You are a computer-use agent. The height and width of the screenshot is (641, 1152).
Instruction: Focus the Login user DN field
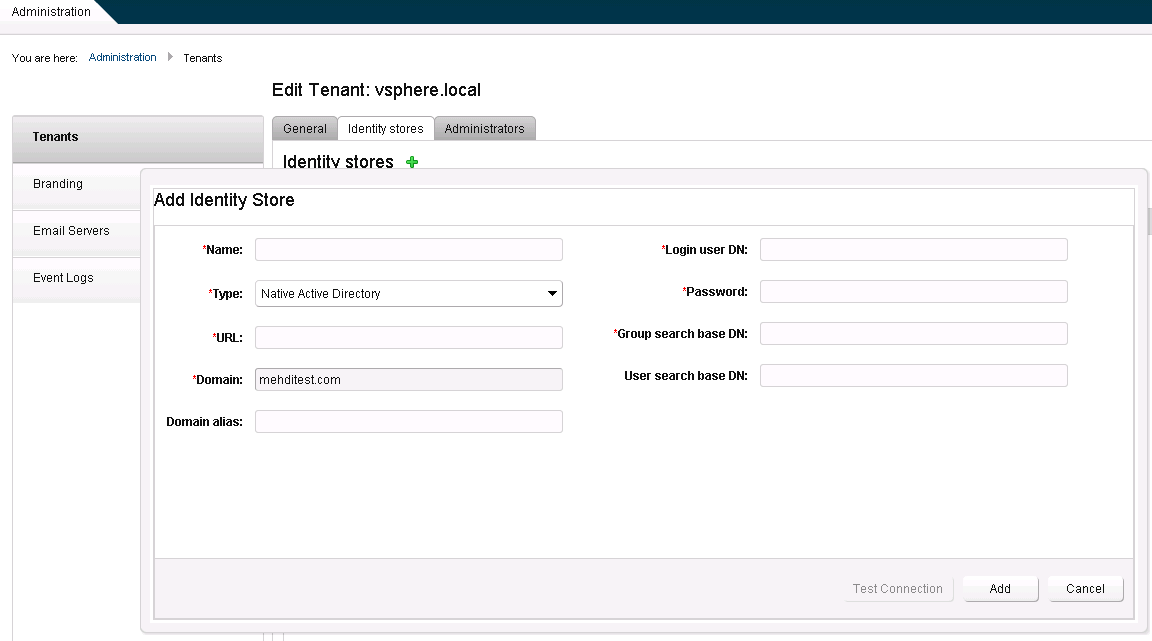coord(913,250)
